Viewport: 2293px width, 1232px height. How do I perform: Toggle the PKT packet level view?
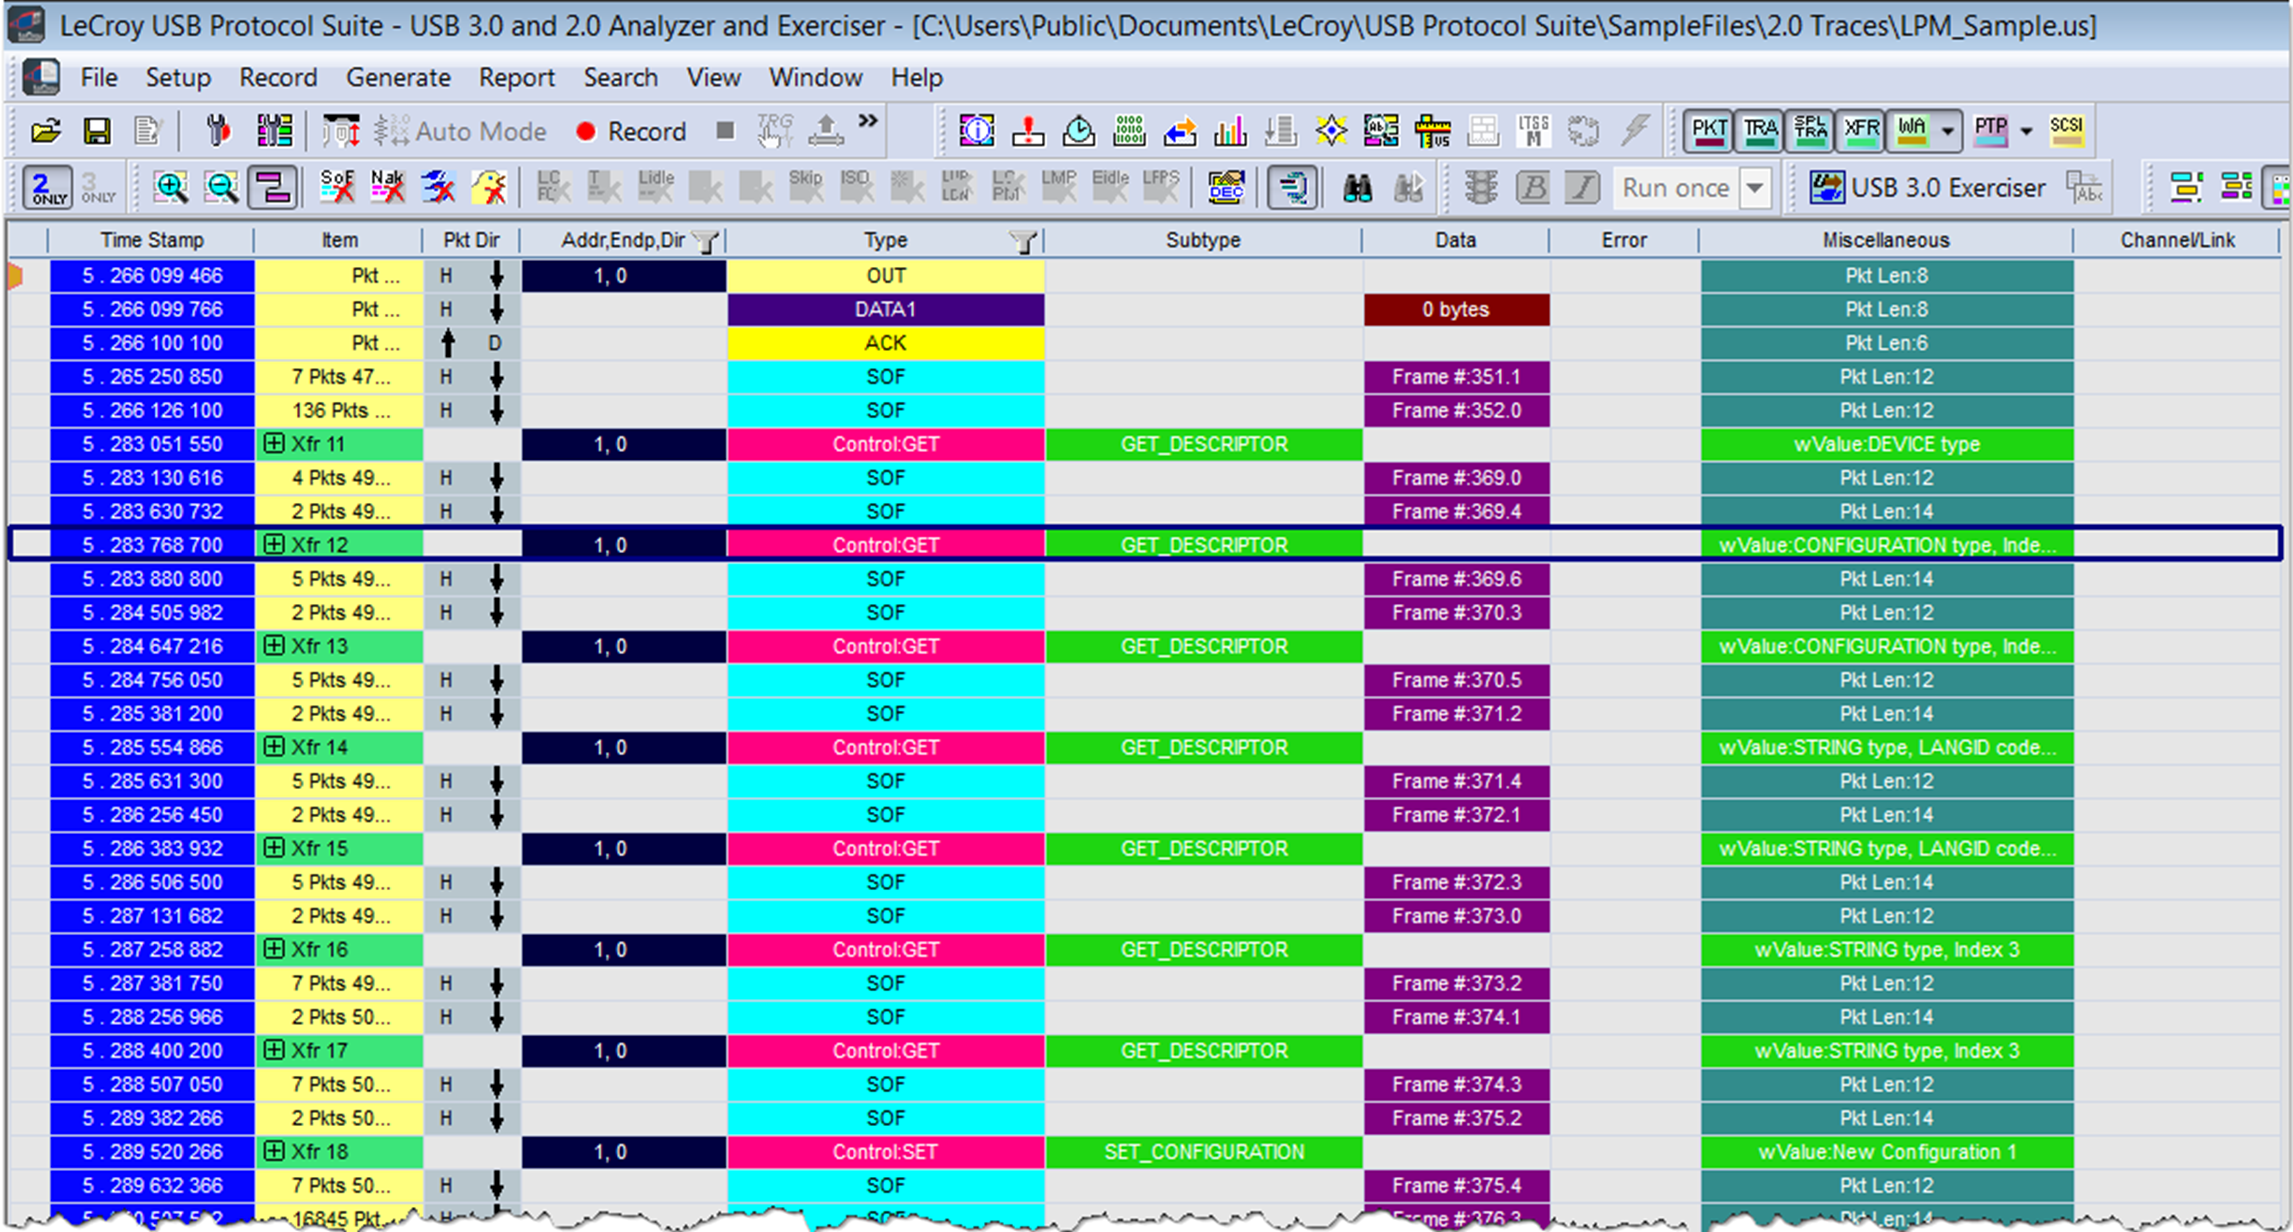[x=1709, y=130]
